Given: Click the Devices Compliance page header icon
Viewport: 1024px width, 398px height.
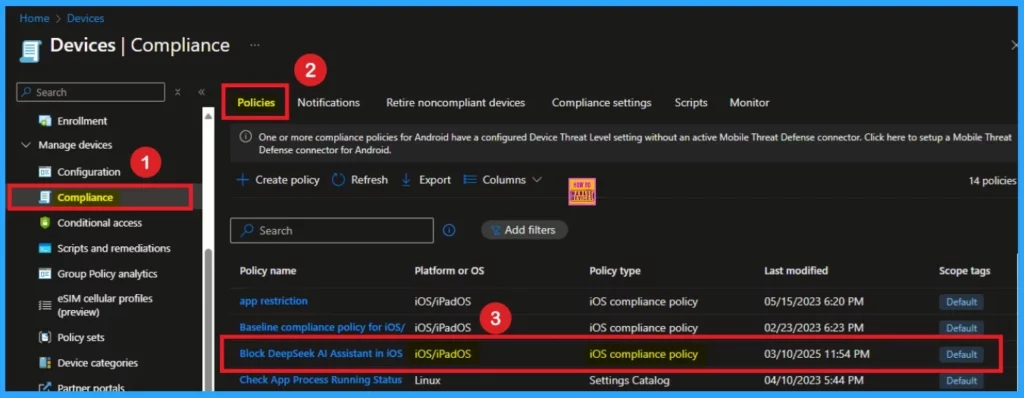Looking at the screenshot, I should (x=31, y=50).
